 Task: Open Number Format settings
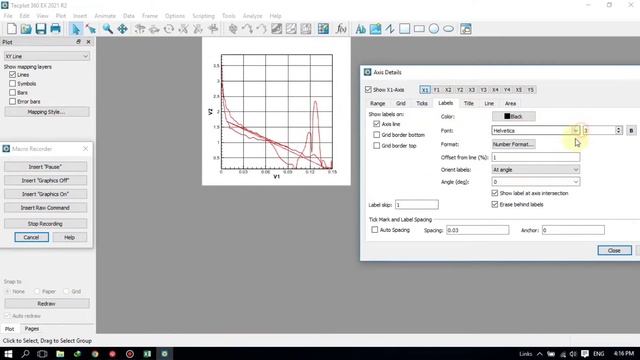tap(513, 144)
